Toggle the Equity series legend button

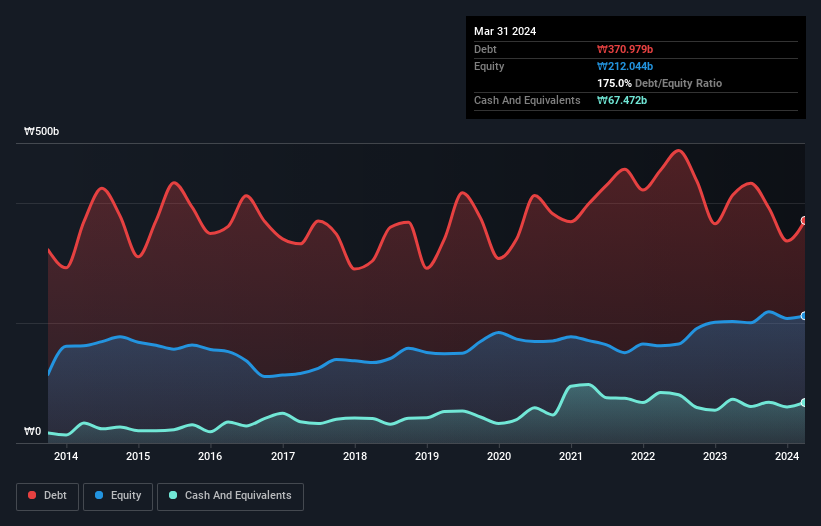tap(118, 496)
